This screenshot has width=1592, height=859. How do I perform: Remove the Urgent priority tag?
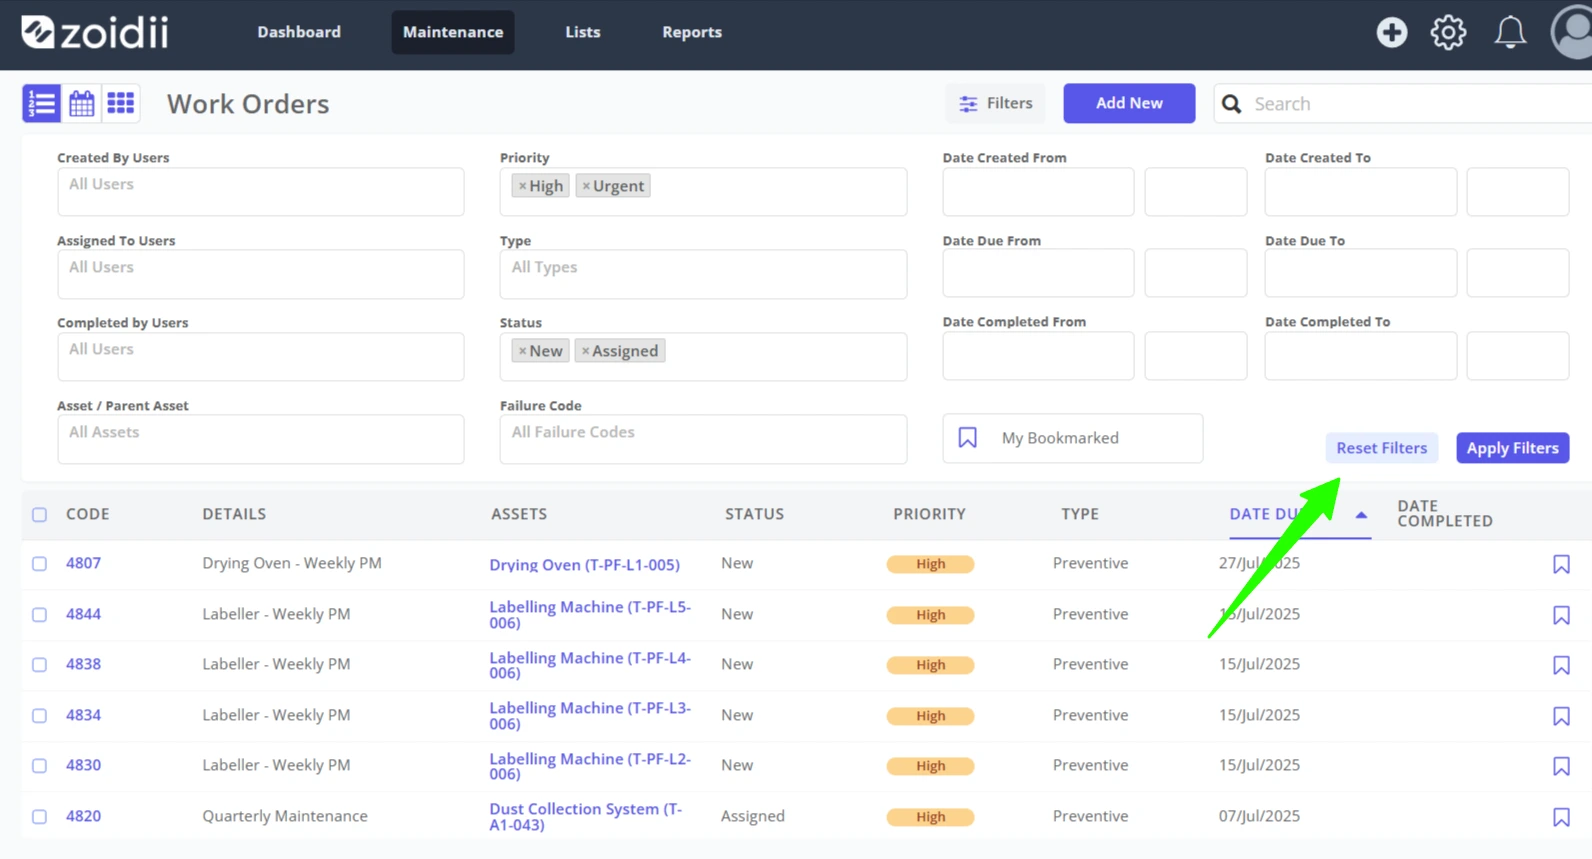click(586, 186)
